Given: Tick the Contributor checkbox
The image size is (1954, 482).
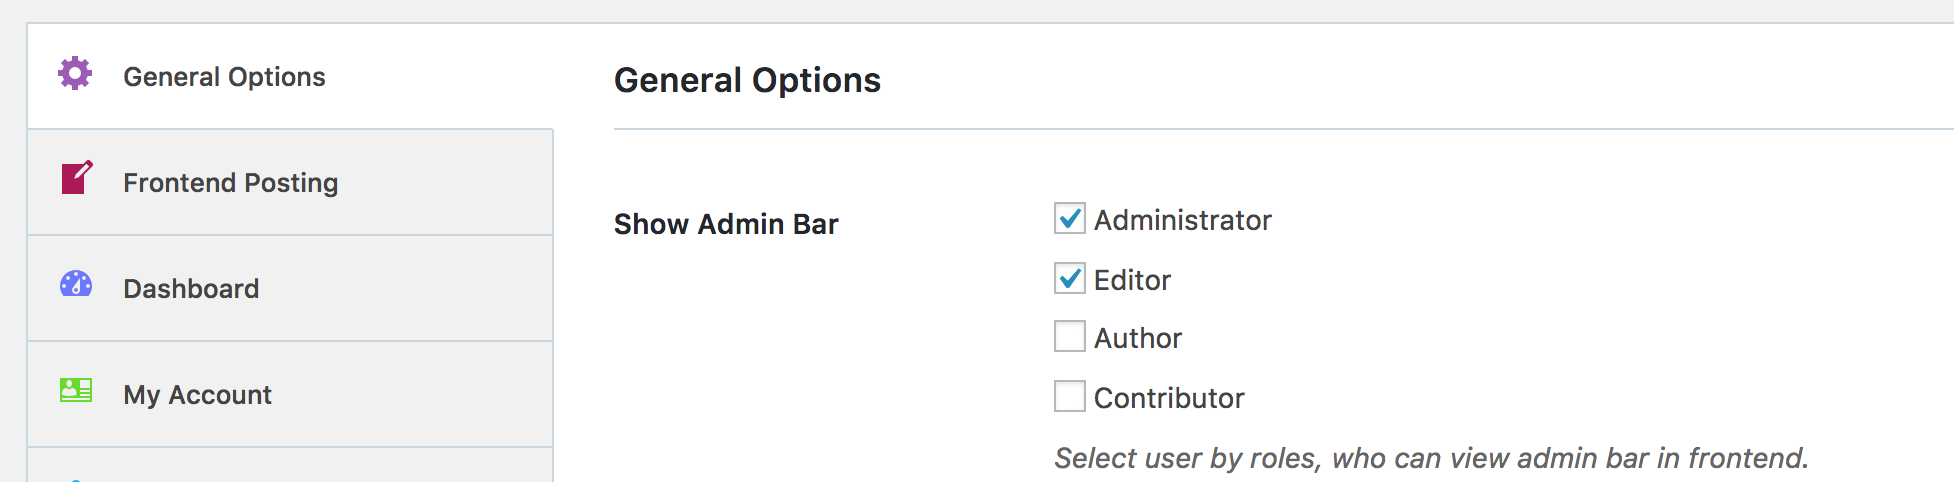Looking at the screenshot, I should 1069,396.
